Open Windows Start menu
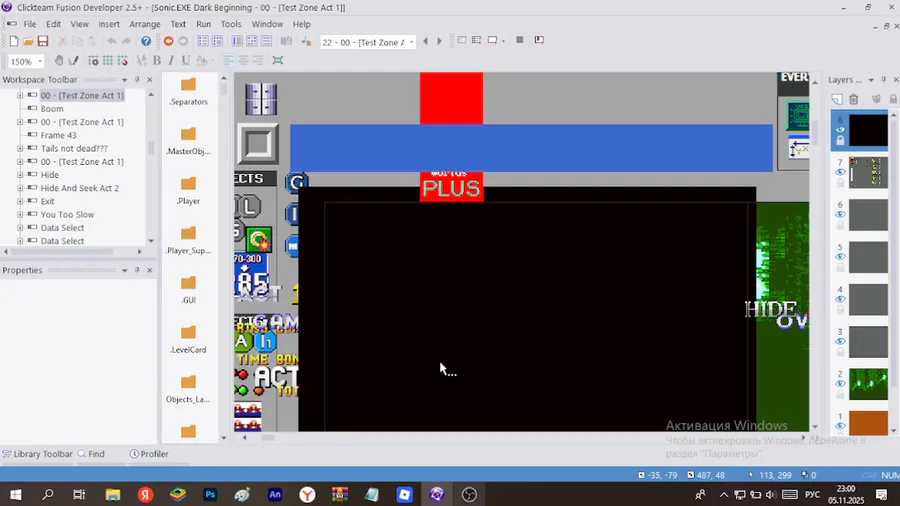The height and width of the screenshot is (506, 900). click(x=15, y=495)
